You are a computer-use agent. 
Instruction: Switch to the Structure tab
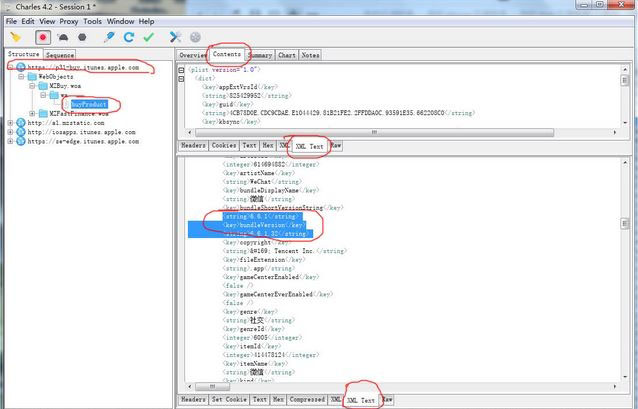pyautogui.click(x=24, y=54)
